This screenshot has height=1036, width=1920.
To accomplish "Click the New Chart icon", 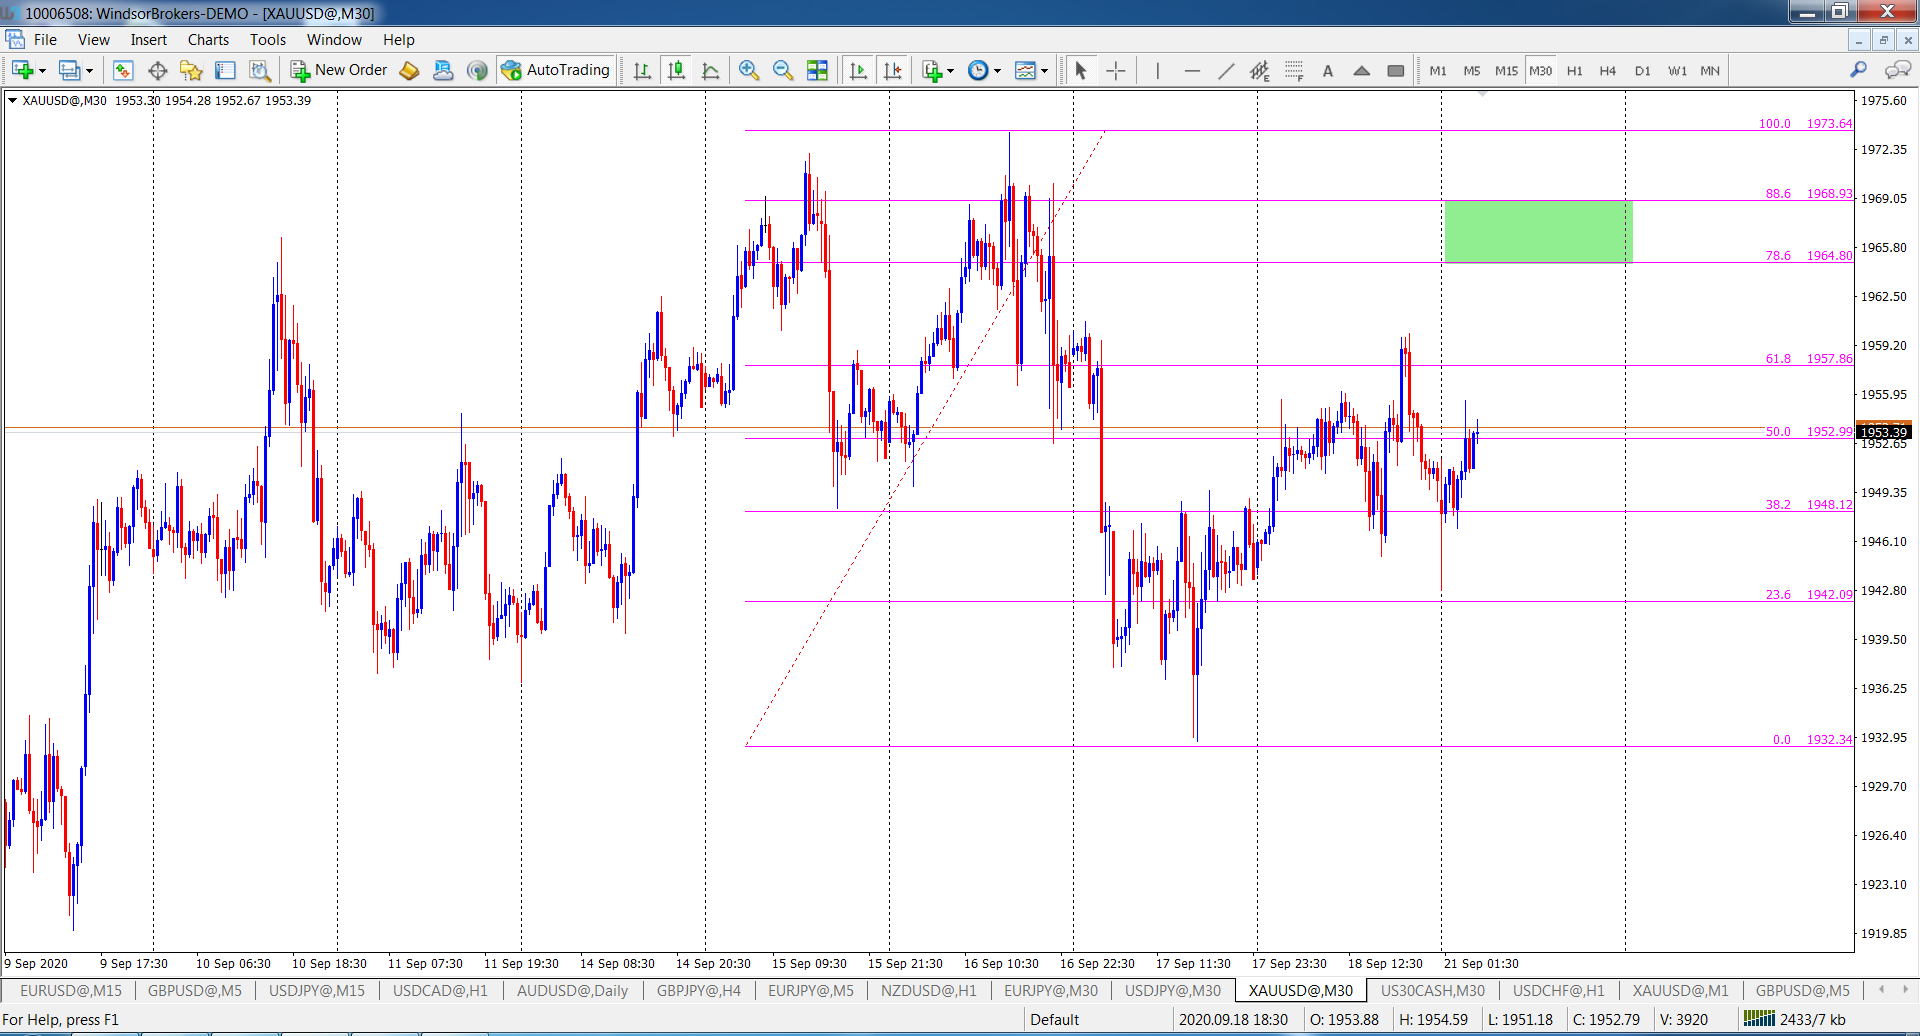I will click(x=22, y=70).
